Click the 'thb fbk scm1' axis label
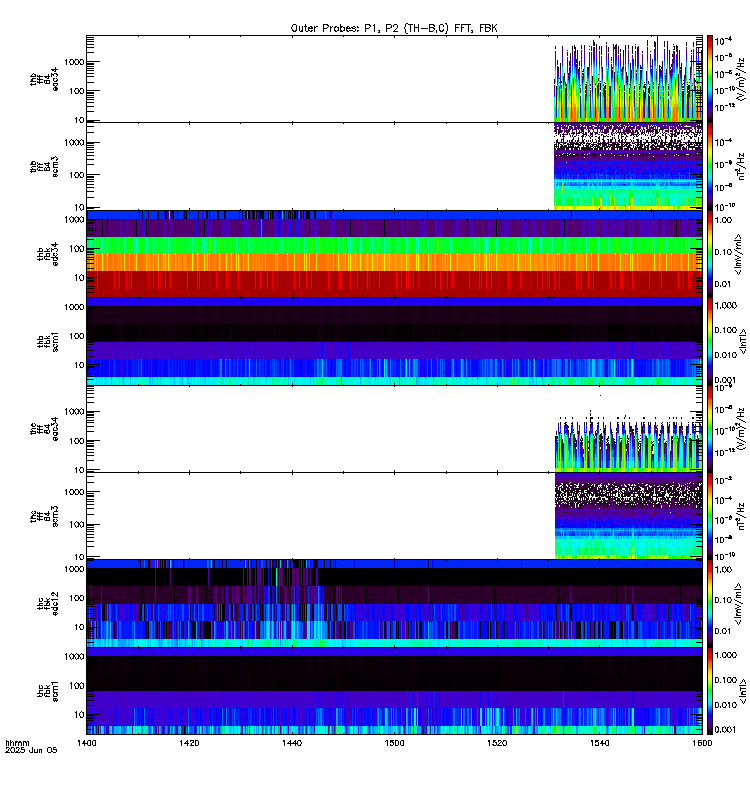This screenshot has height=800, width=750. (47, 341)
